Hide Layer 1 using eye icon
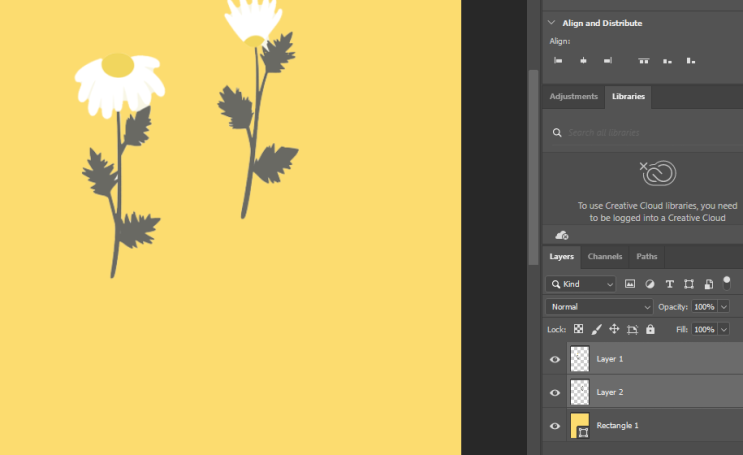This screenshot has width=743, height=455. coord(555,359)
